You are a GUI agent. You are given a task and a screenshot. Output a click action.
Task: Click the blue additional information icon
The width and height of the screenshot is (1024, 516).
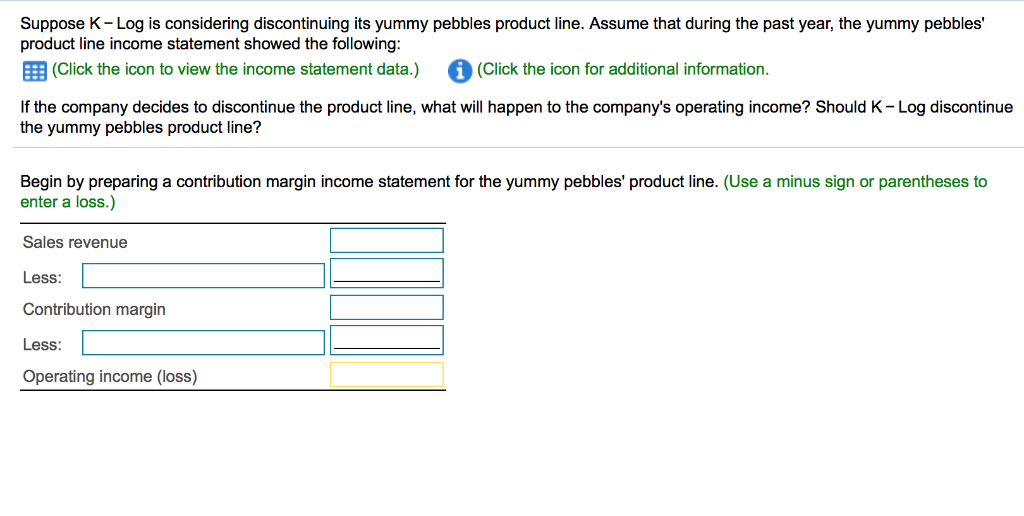coord(460,71)
